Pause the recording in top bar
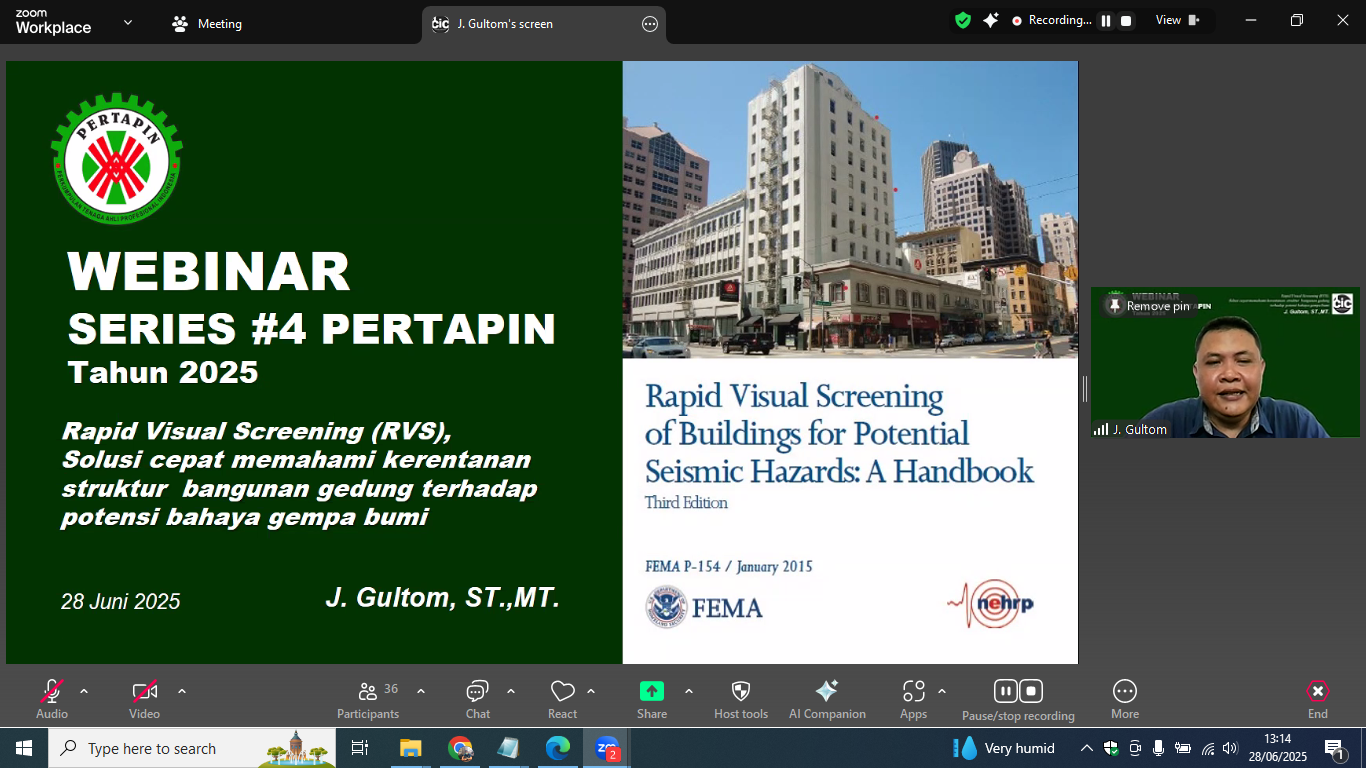Viewport: 1366px width, 768px height. (1106, 21)
